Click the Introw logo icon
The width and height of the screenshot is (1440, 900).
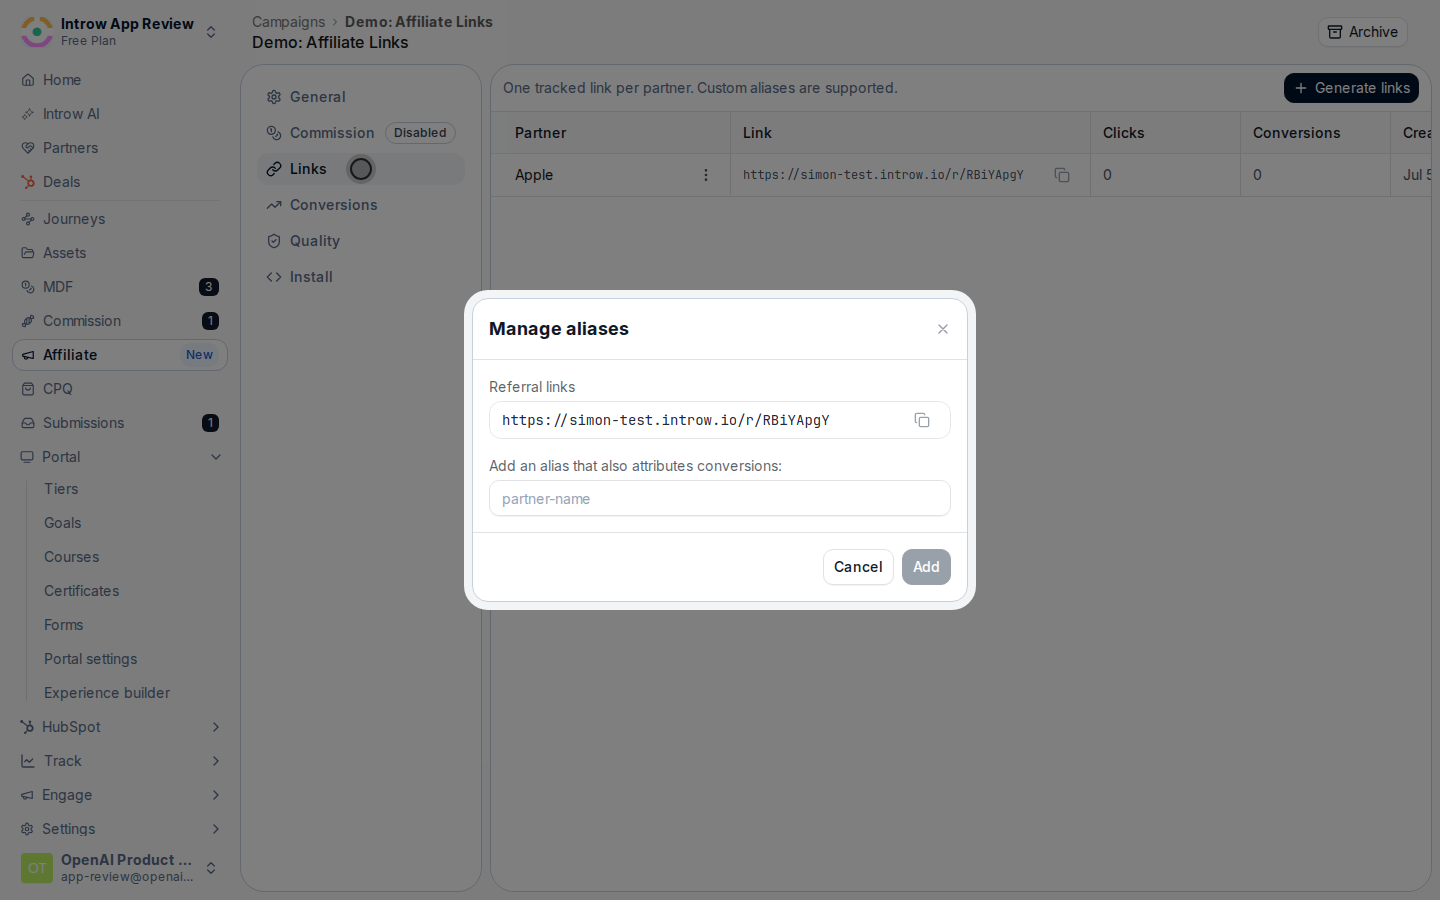pyautogui.click(x=37, y=32)
